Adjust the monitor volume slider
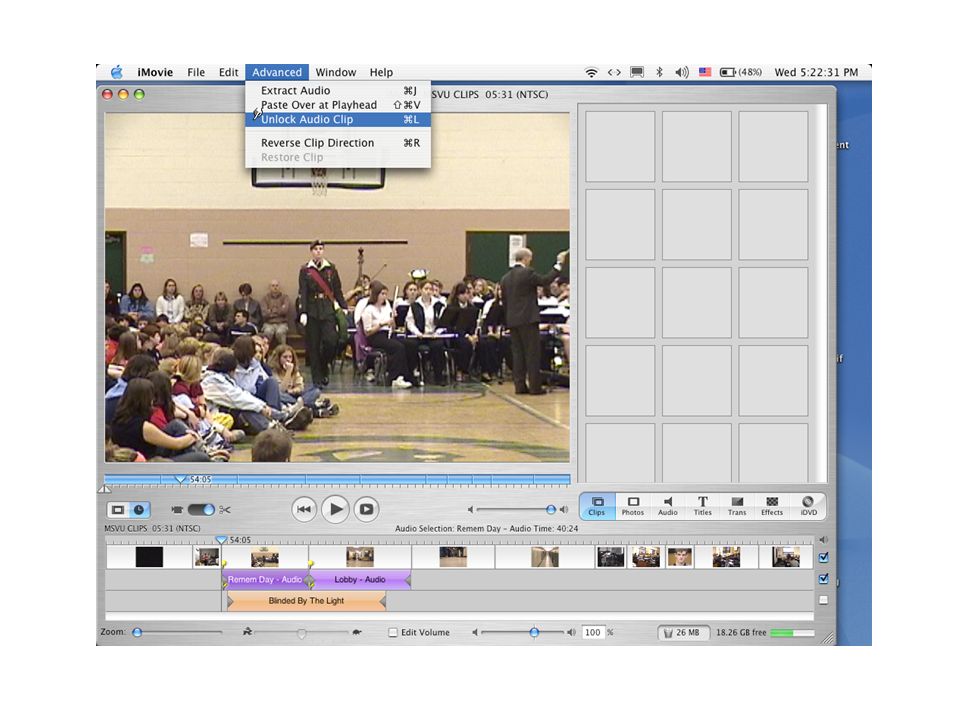The height and width of the screenshot is (720, 960). 550,509
